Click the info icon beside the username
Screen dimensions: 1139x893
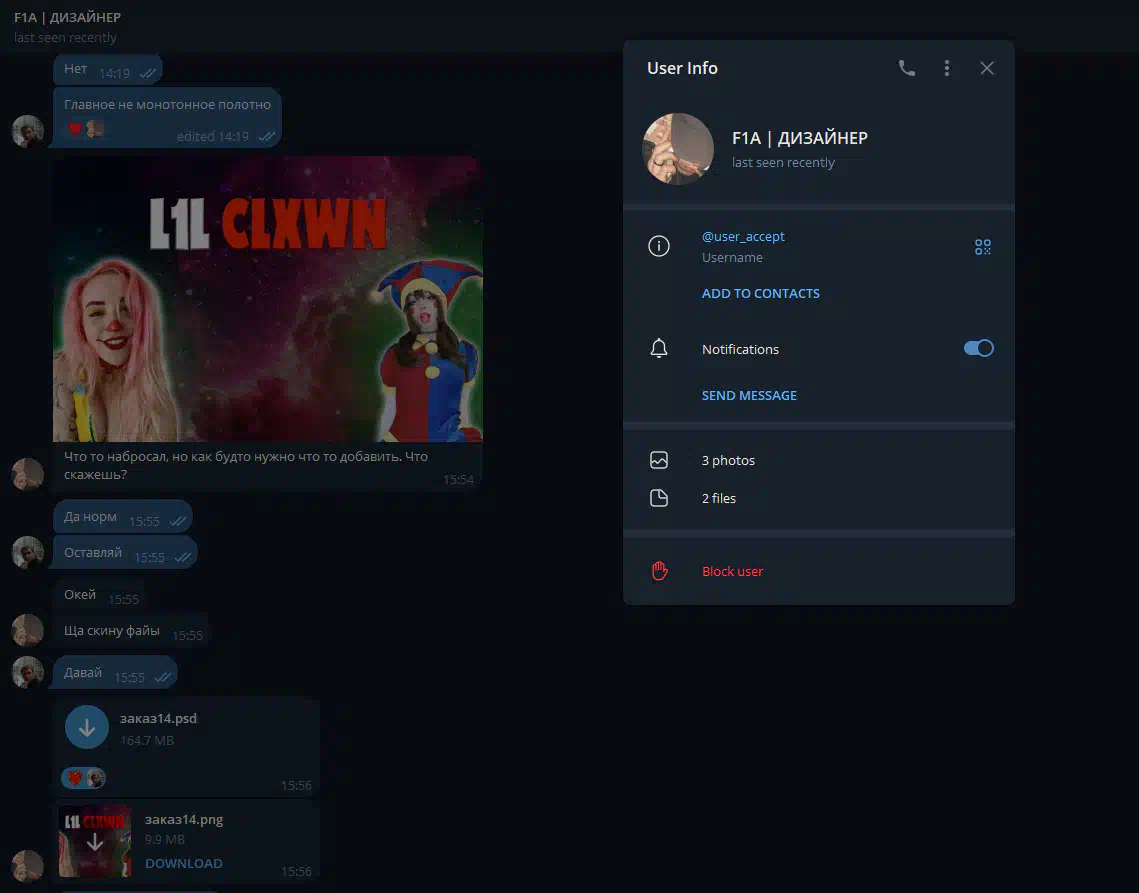point(659,246)
